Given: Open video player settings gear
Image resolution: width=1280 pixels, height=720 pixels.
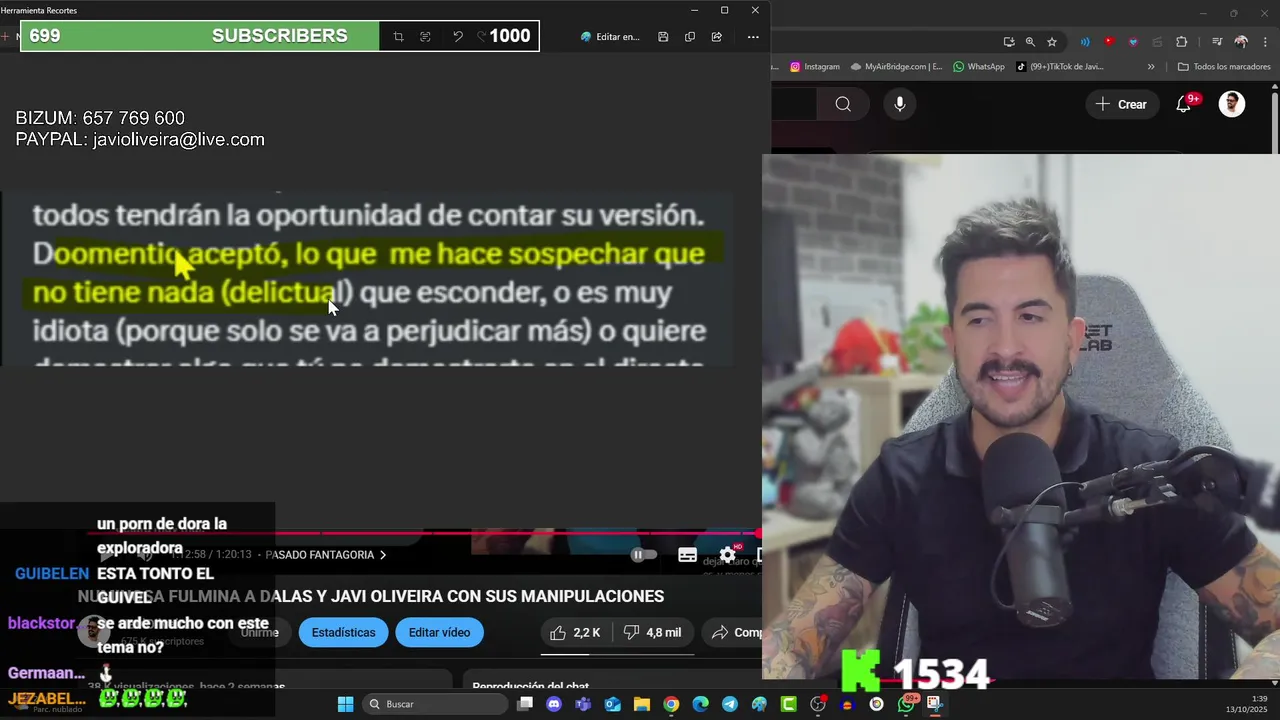Looking at the screenshot, I should [x=728, y=555].
